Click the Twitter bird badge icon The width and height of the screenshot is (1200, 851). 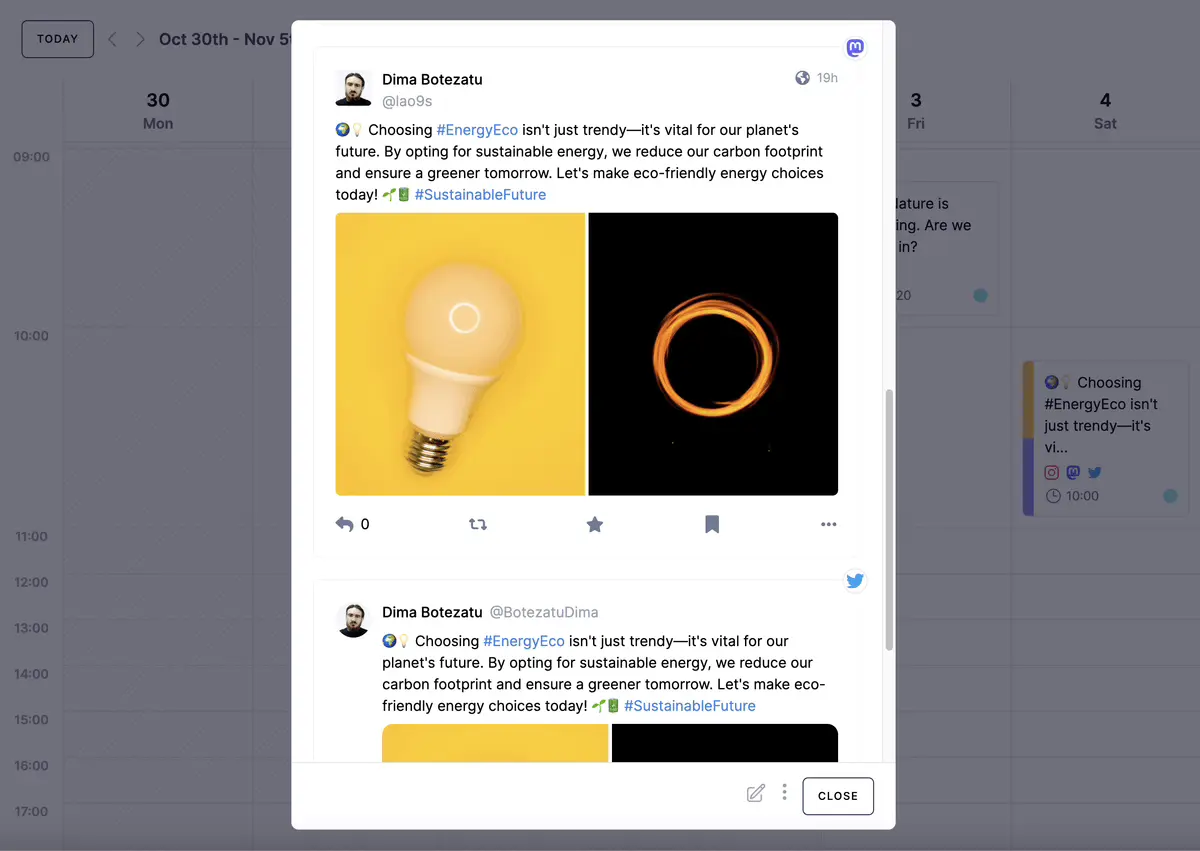click(x=855, y=581)
